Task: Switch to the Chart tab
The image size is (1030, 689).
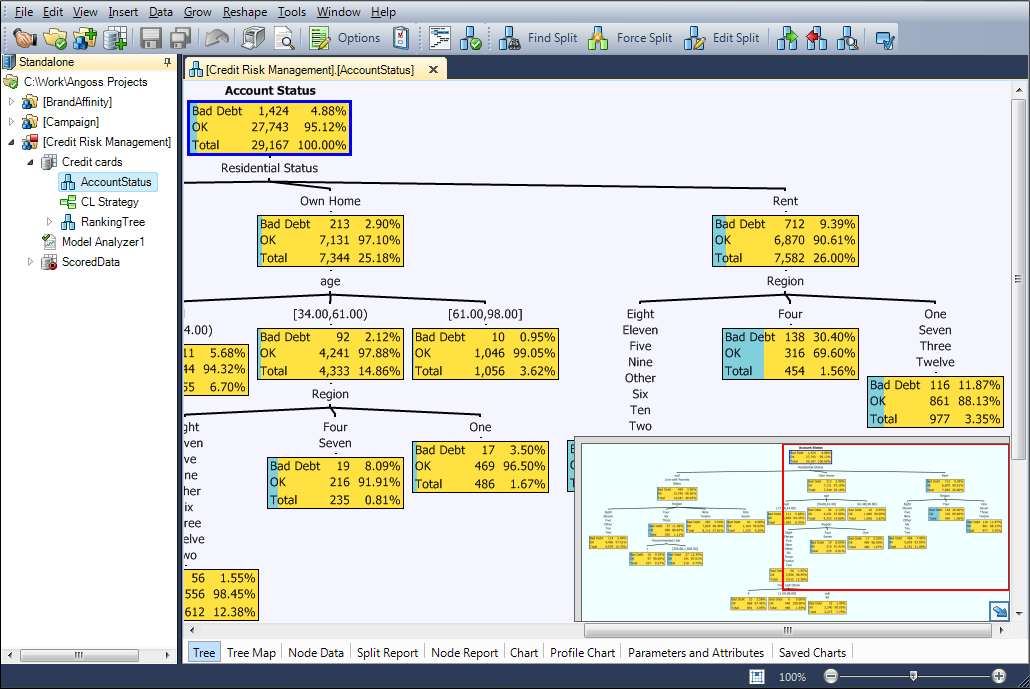Action: (524, 652)
